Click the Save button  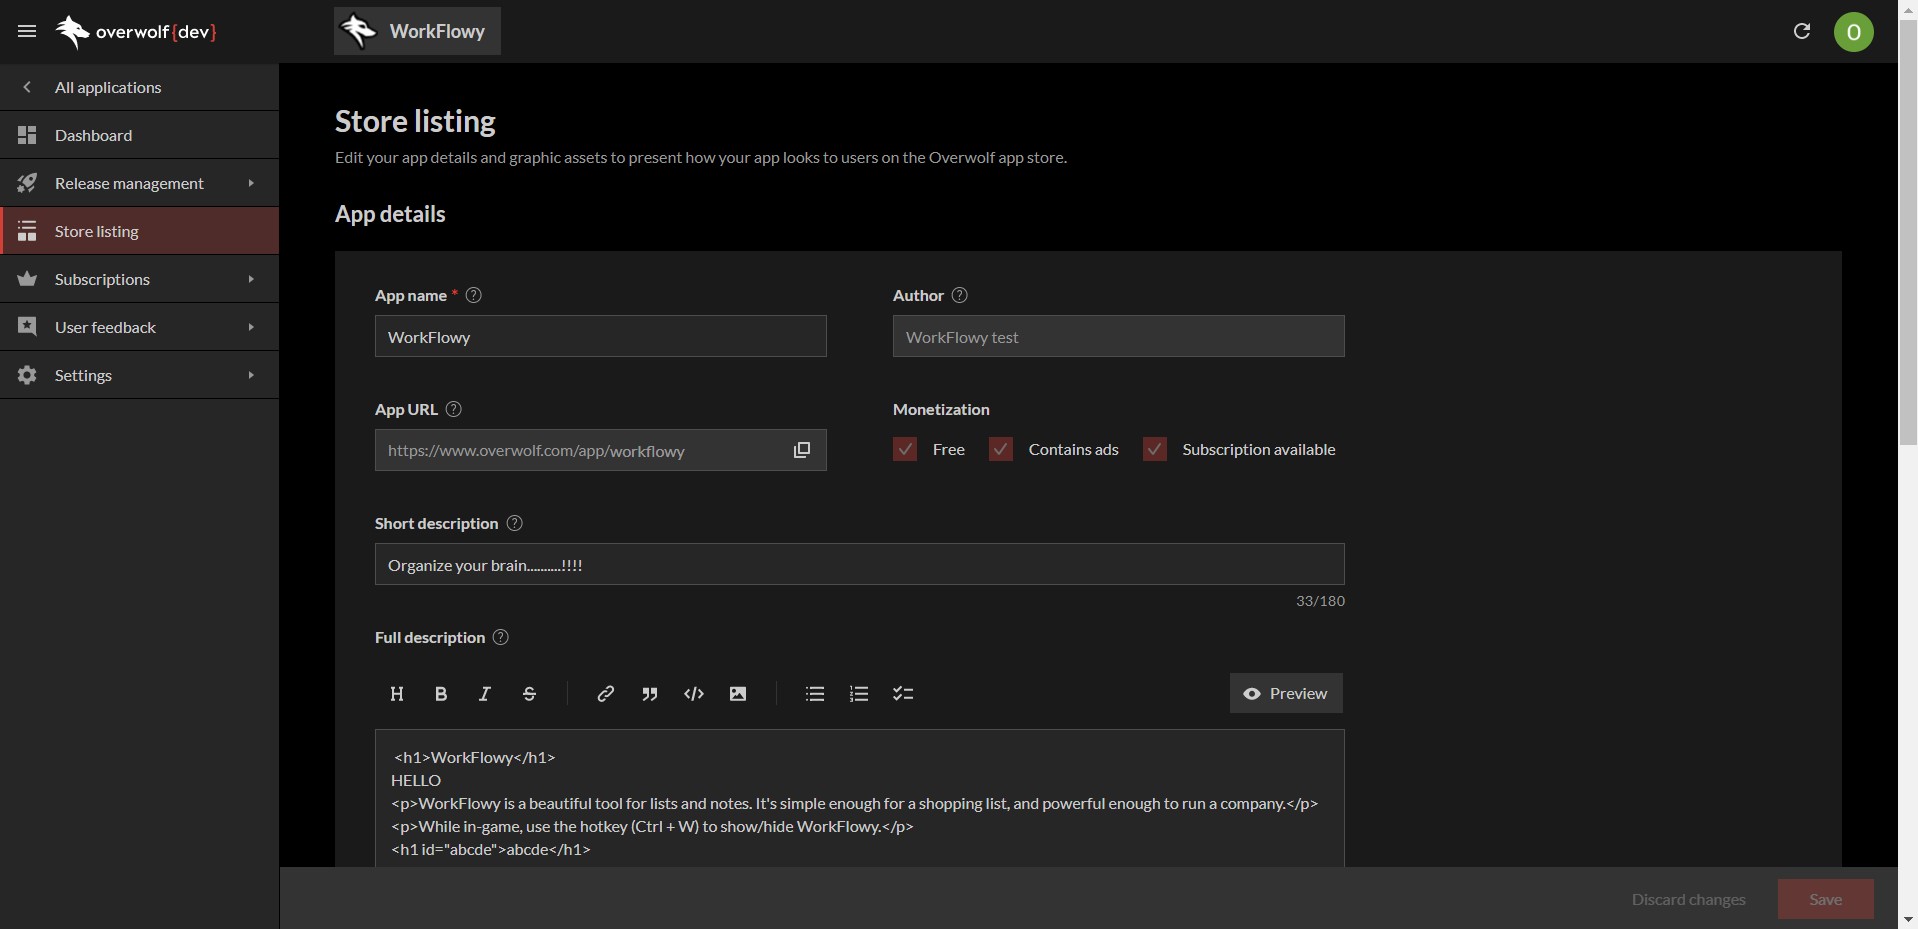click(x=1825, y=899)
